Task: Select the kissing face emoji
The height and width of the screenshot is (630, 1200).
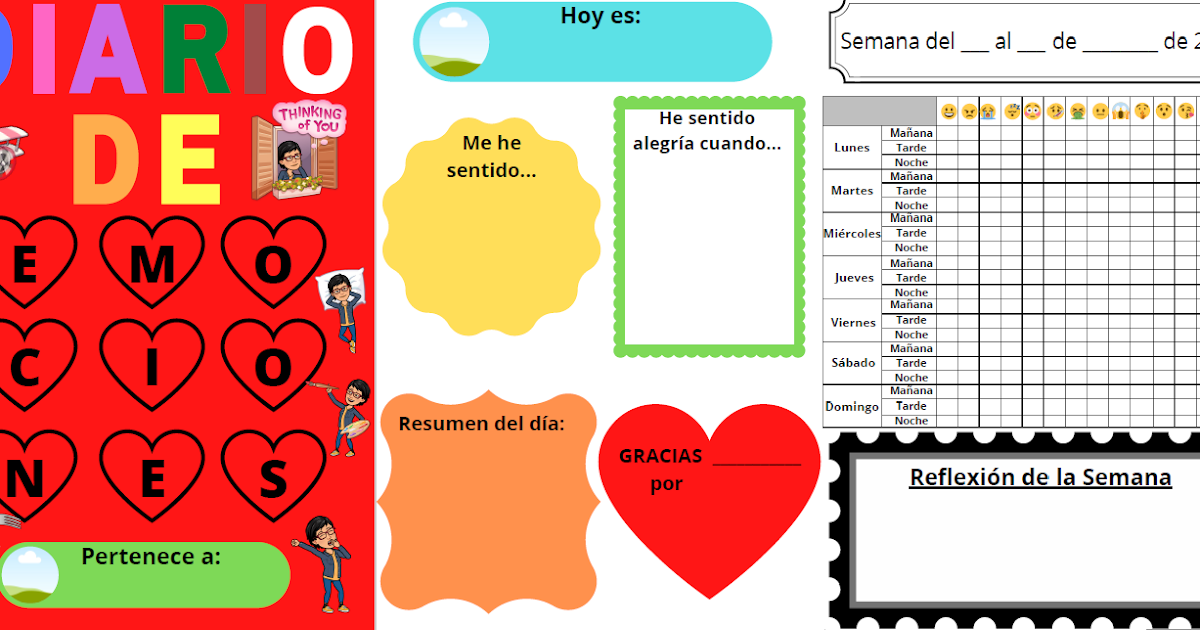Action: coord(1186,110)
